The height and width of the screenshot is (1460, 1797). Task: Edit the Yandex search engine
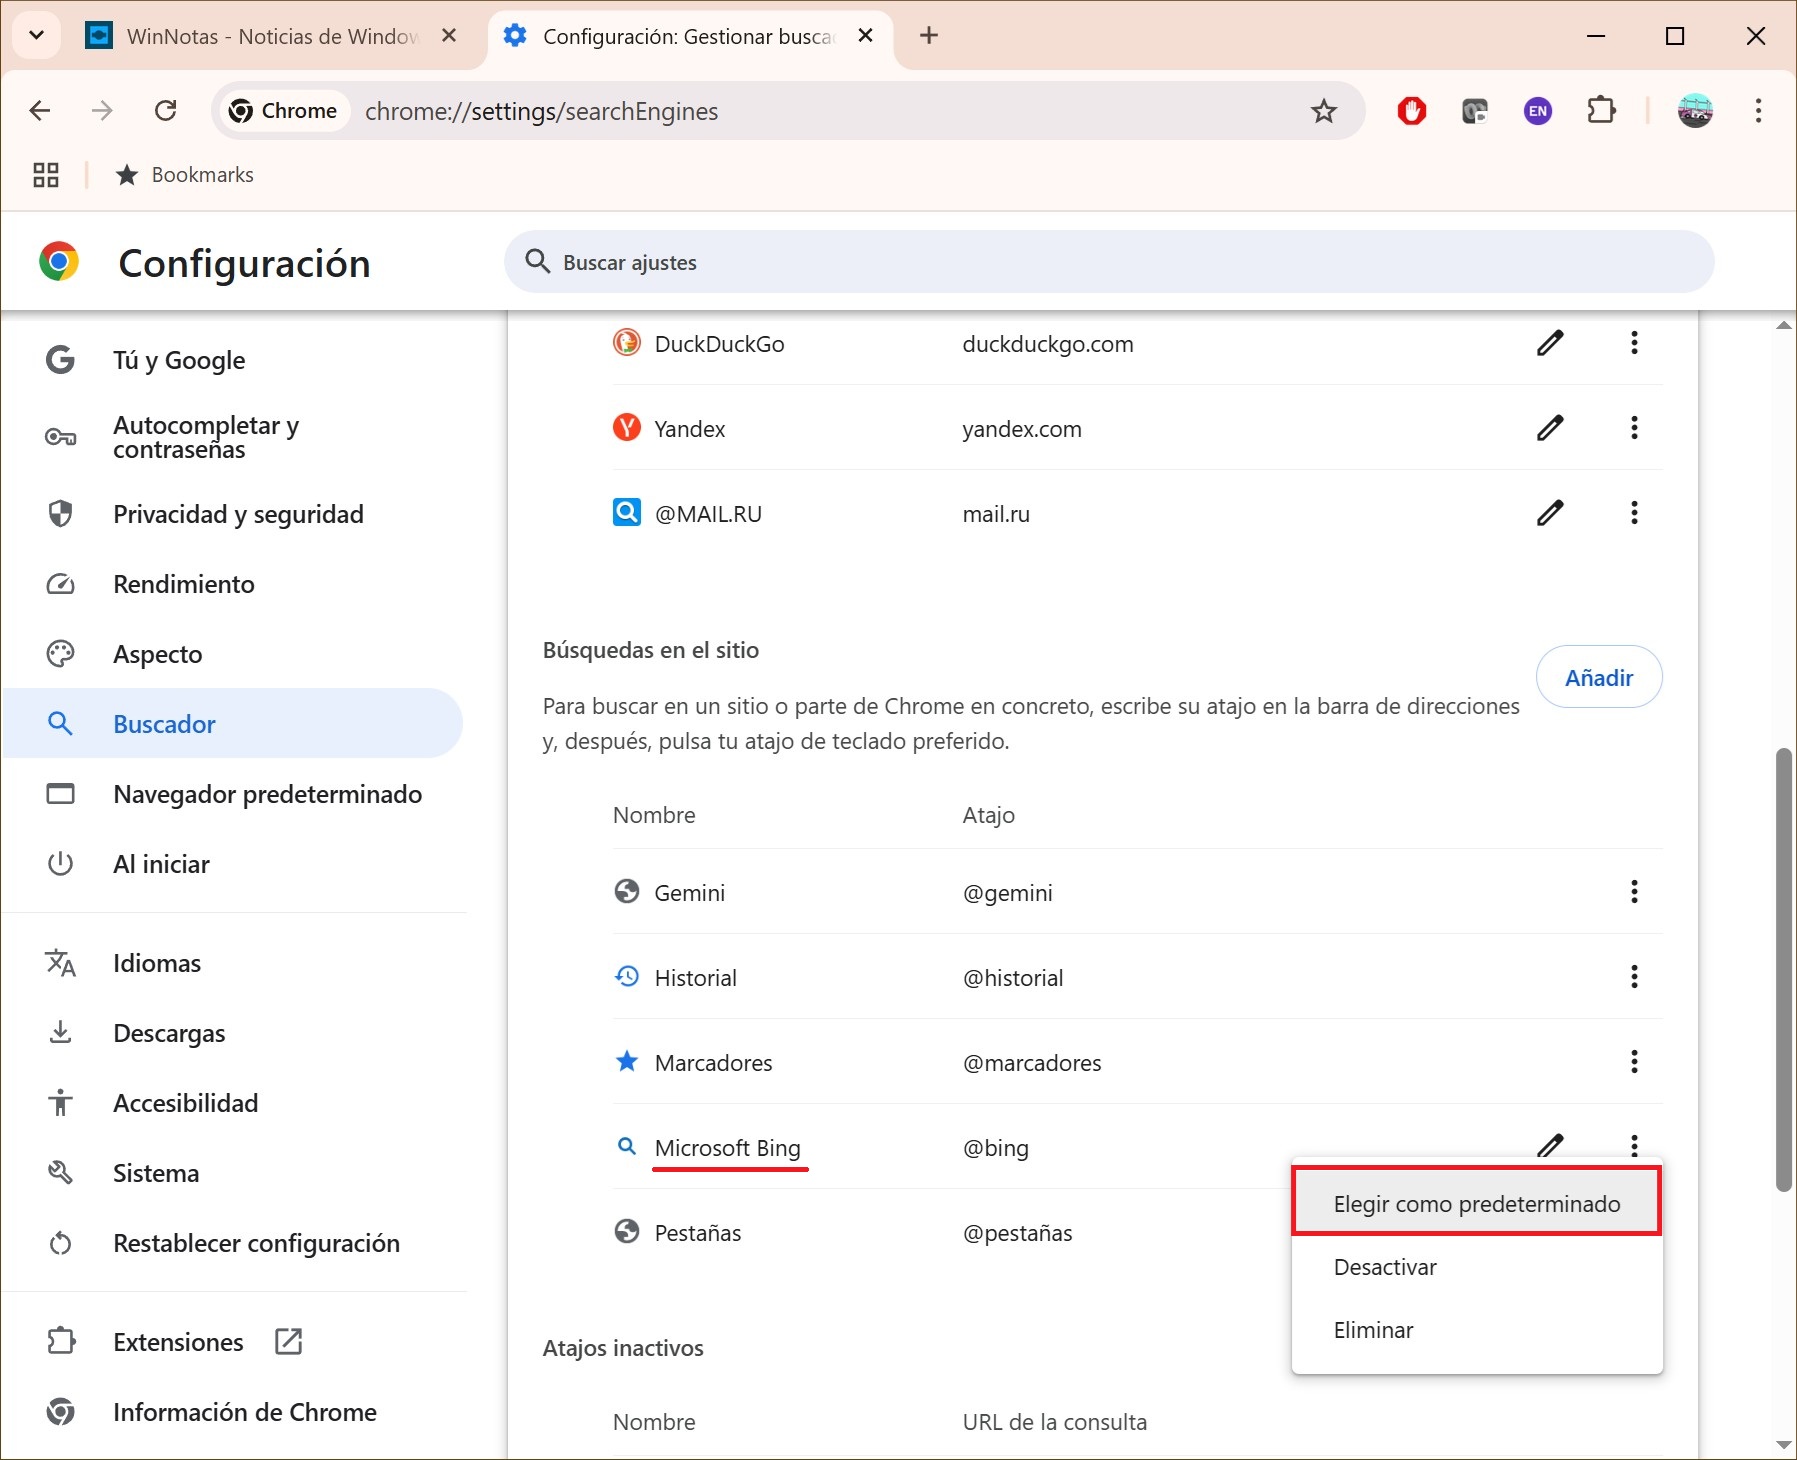(x=1550, y=428)
